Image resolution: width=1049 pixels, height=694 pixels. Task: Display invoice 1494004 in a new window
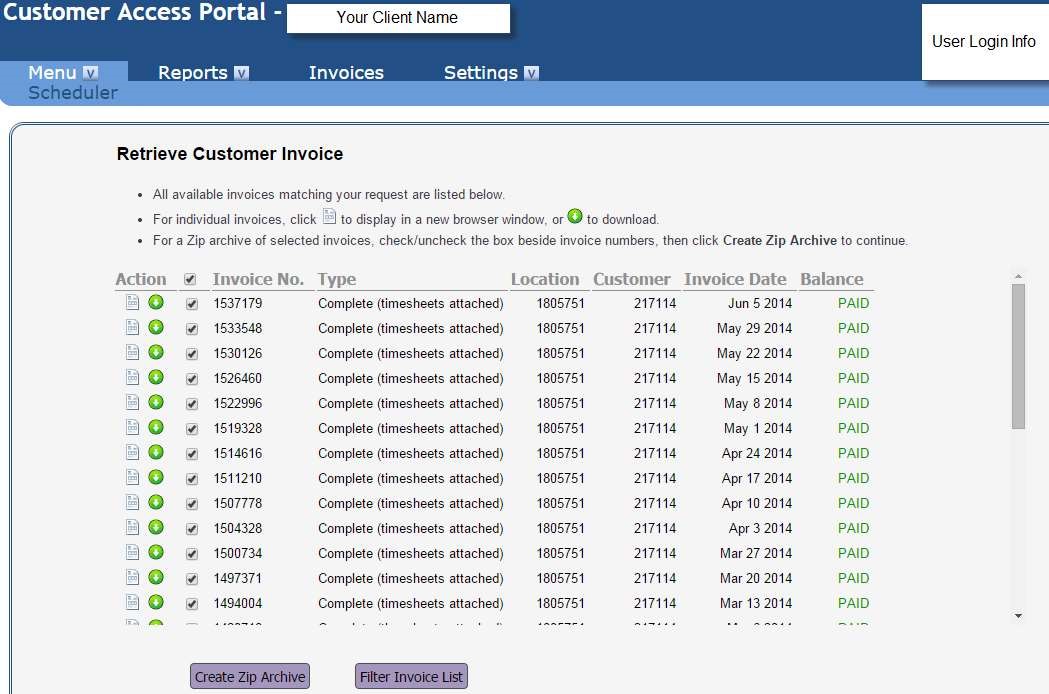(132, 602)
